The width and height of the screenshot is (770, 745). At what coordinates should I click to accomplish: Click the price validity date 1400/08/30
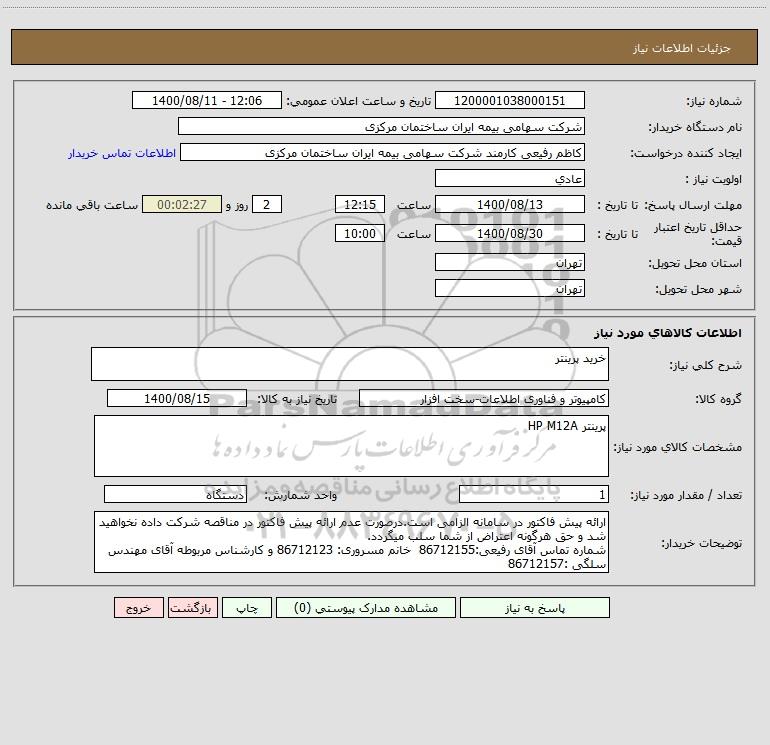[x=510, y=233]
